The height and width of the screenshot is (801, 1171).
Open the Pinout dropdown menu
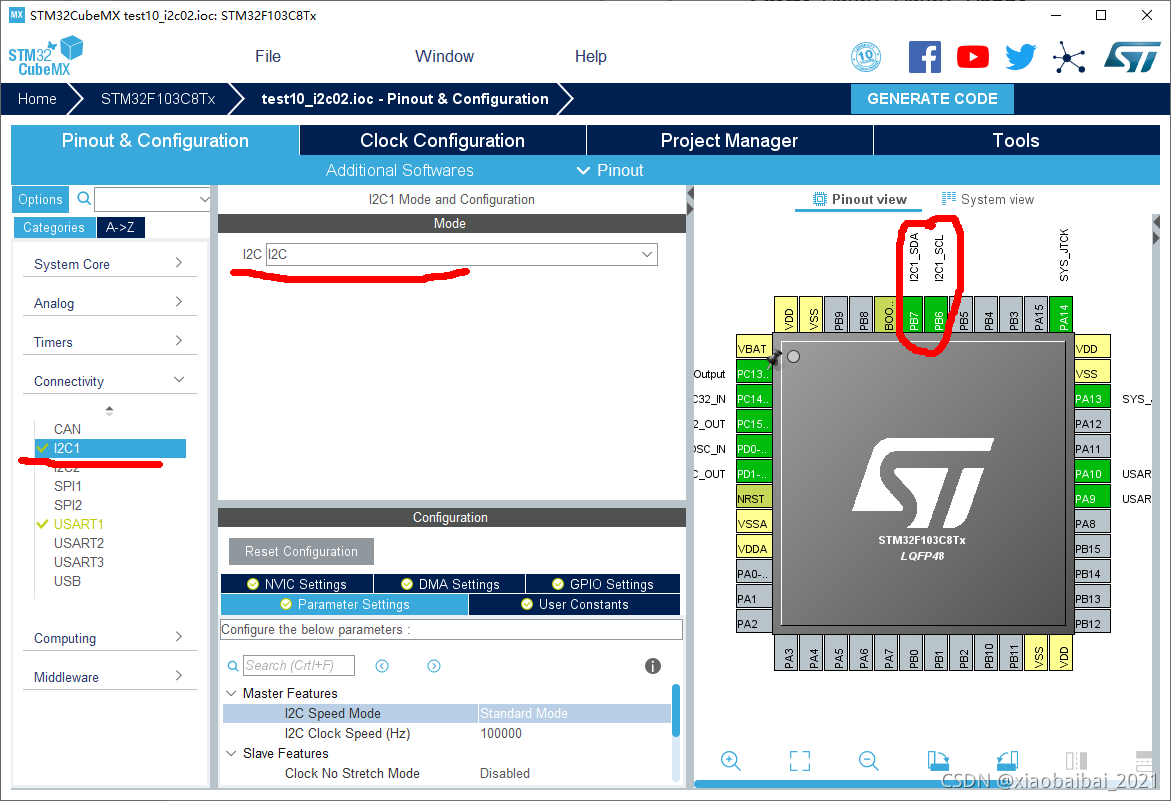coord(610,170)
